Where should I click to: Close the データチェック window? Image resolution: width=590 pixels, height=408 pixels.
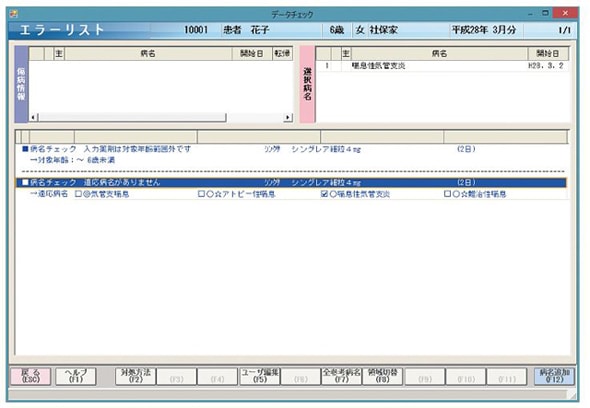pyautogui.click(x=565, y=14)
